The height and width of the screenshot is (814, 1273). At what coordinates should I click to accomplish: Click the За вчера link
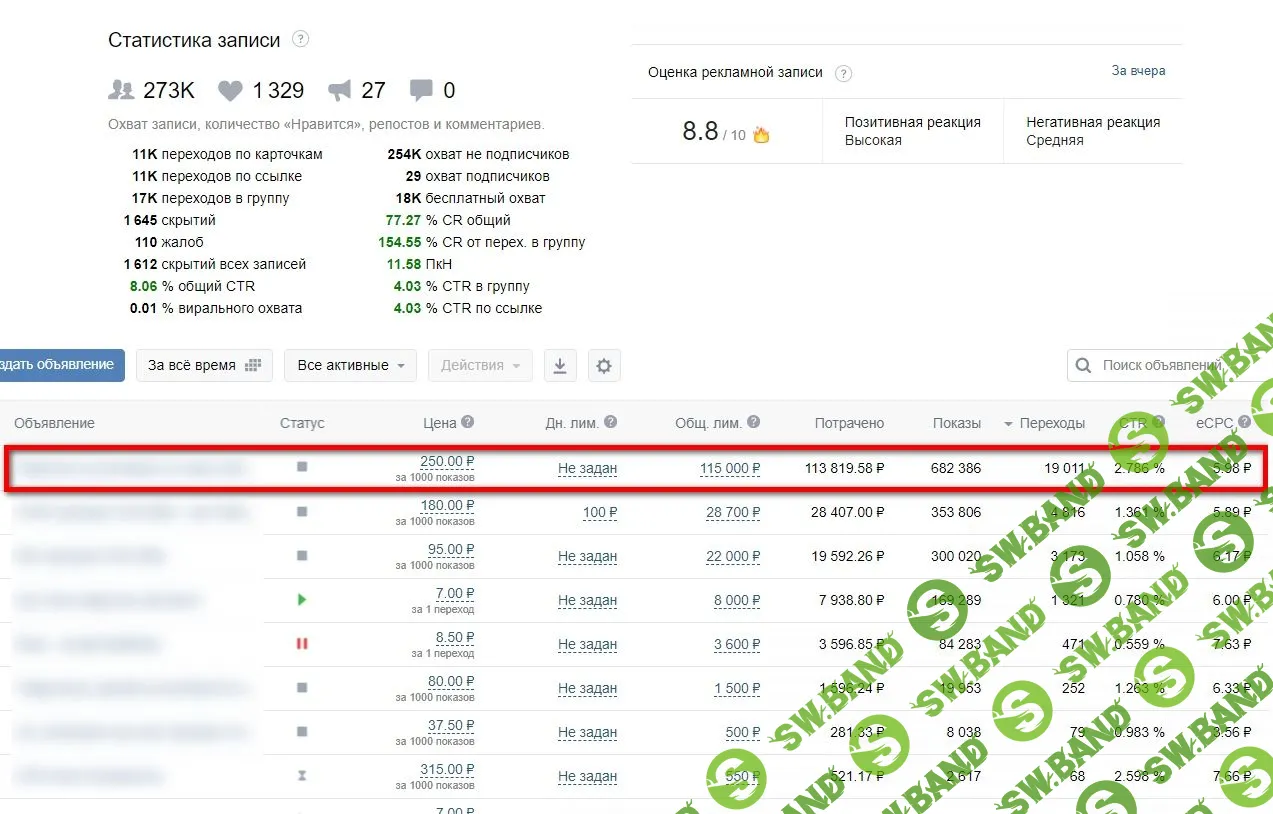pyautogui.click(x=1138, y=71)
